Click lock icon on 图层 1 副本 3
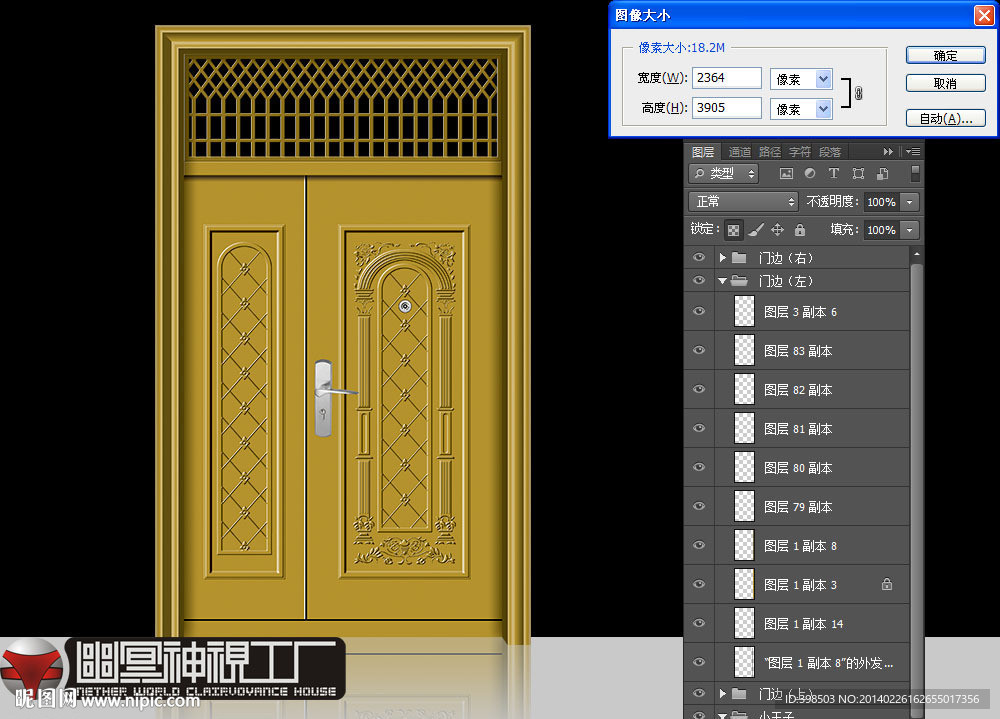Screen dimensions: 1000x719 [886, 584]
